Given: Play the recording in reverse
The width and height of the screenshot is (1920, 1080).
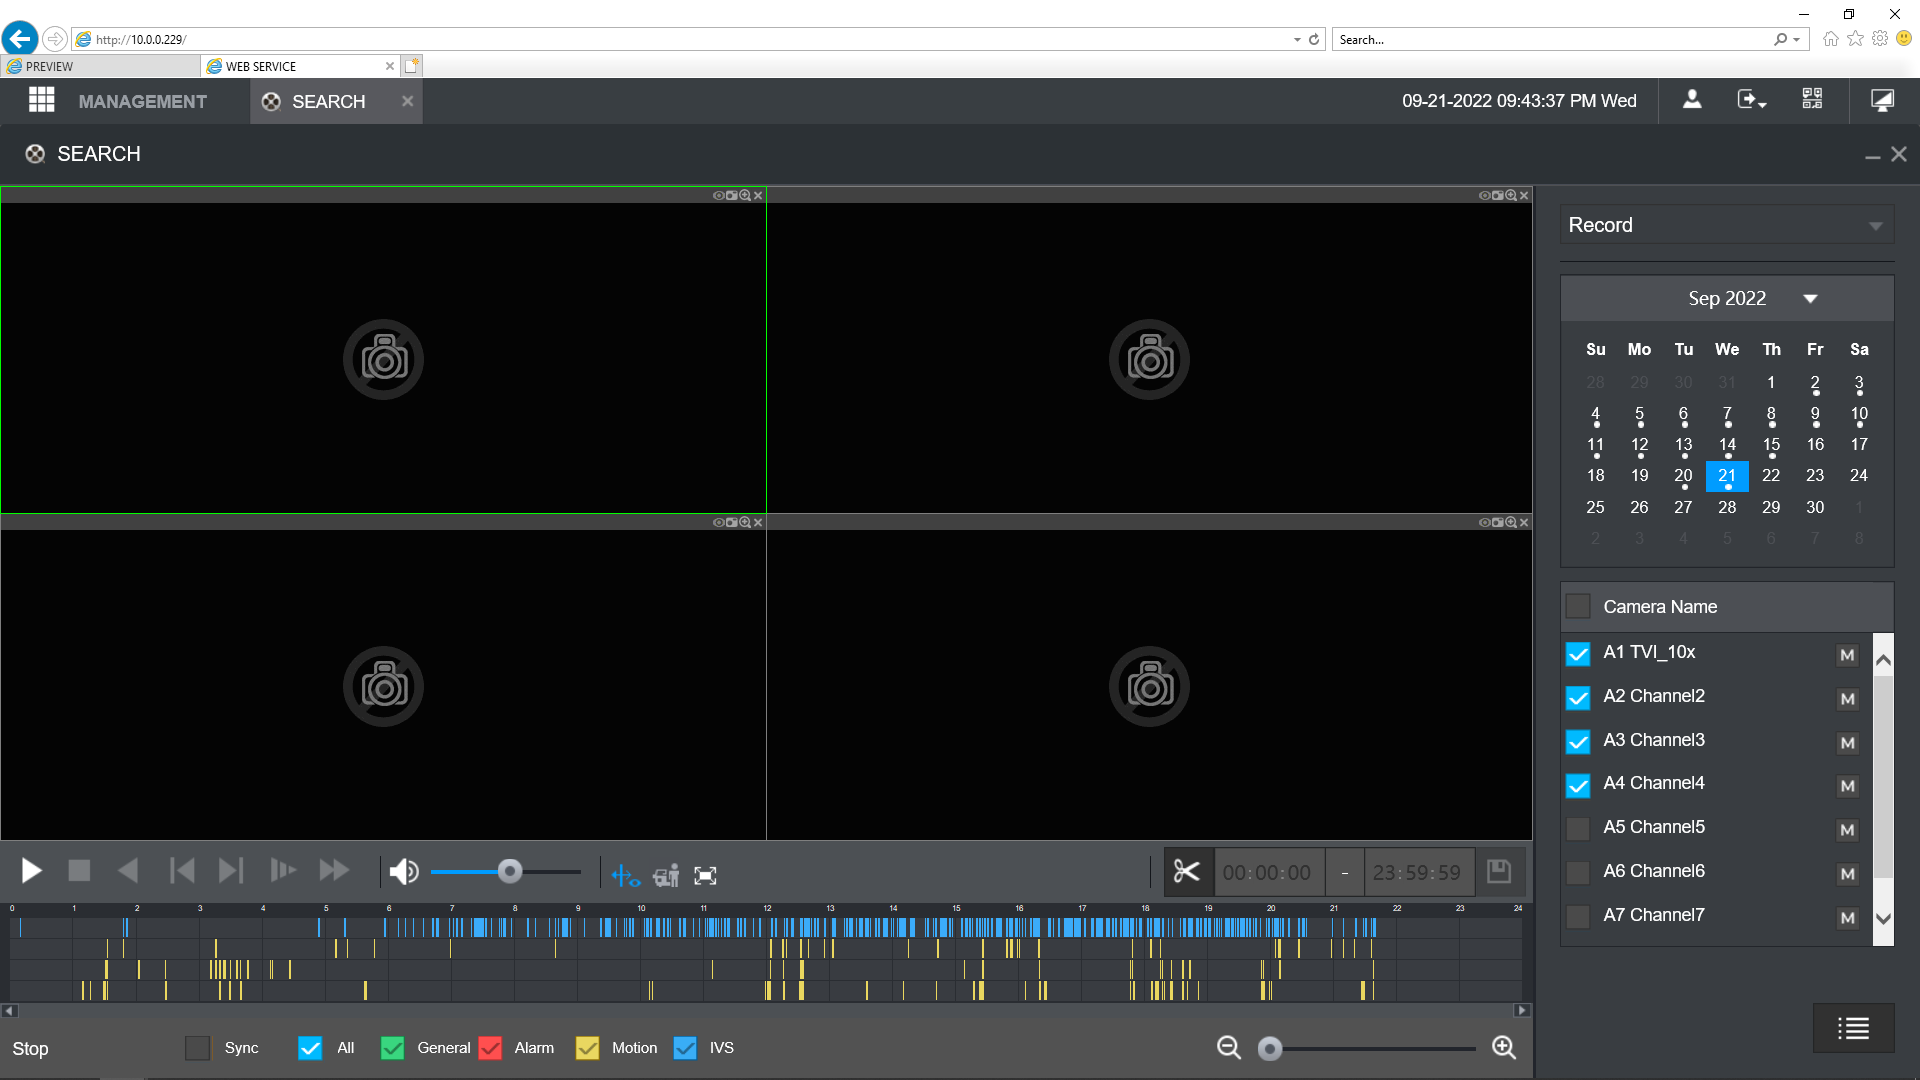Looking at the screenshot, I should click(128, 872).
